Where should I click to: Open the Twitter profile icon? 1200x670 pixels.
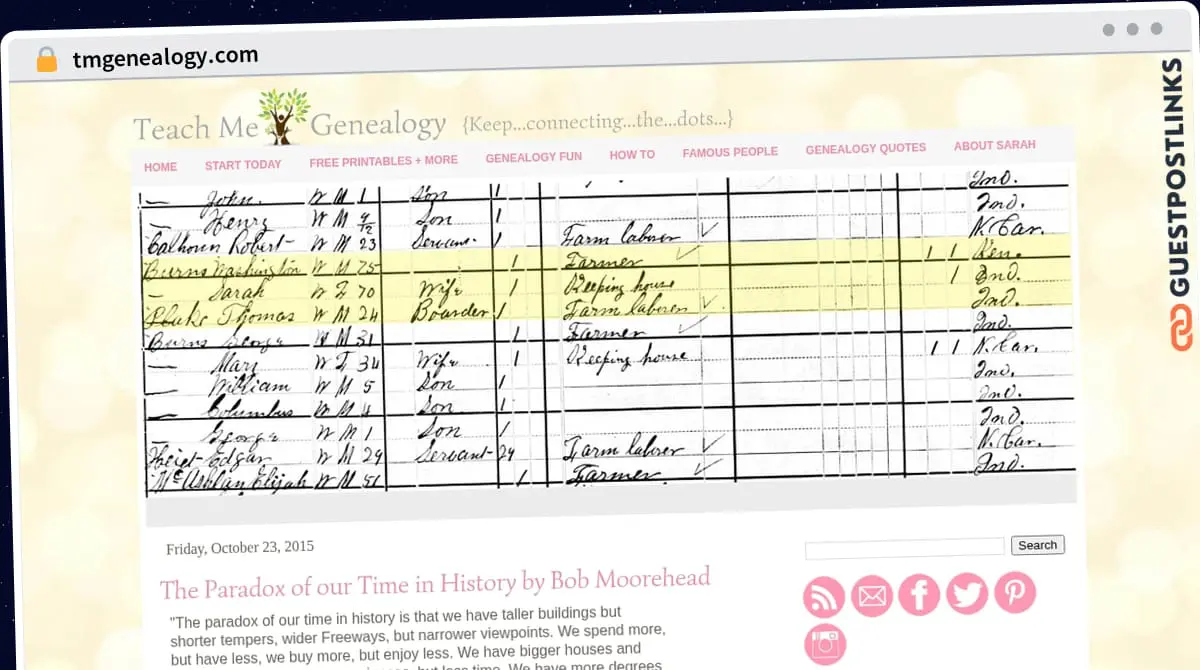966,594
